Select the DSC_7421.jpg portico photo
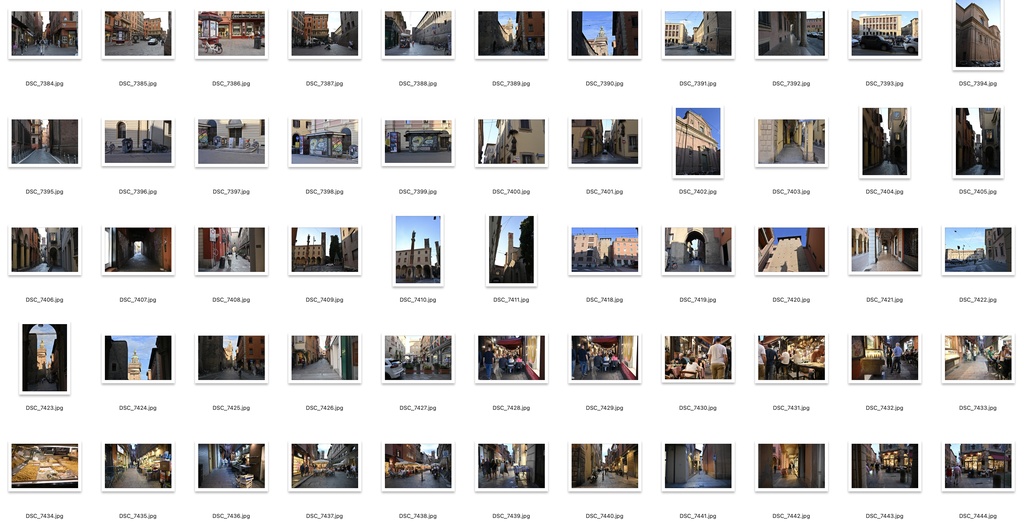 click(885, 250)
